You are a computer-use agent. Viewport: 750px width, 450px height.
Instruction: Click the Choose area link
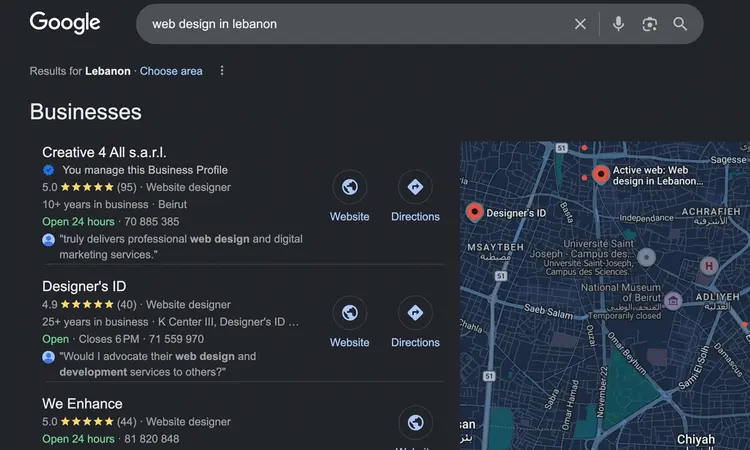point(171,71)
